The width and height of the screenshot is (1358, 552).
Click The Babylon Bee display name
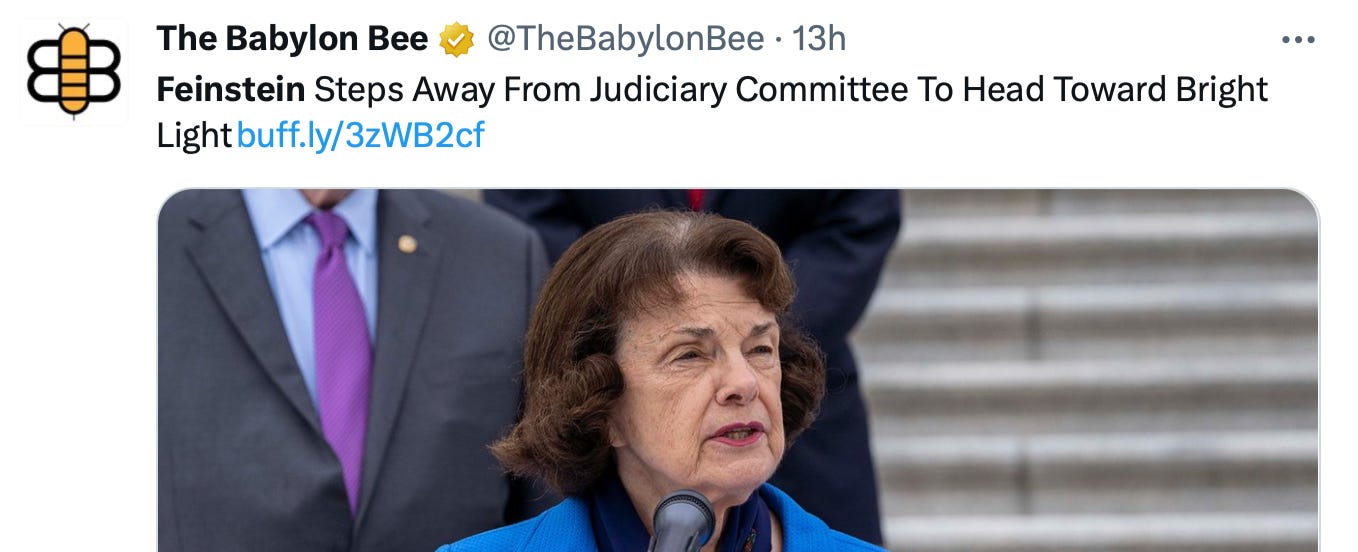point(292,40)
